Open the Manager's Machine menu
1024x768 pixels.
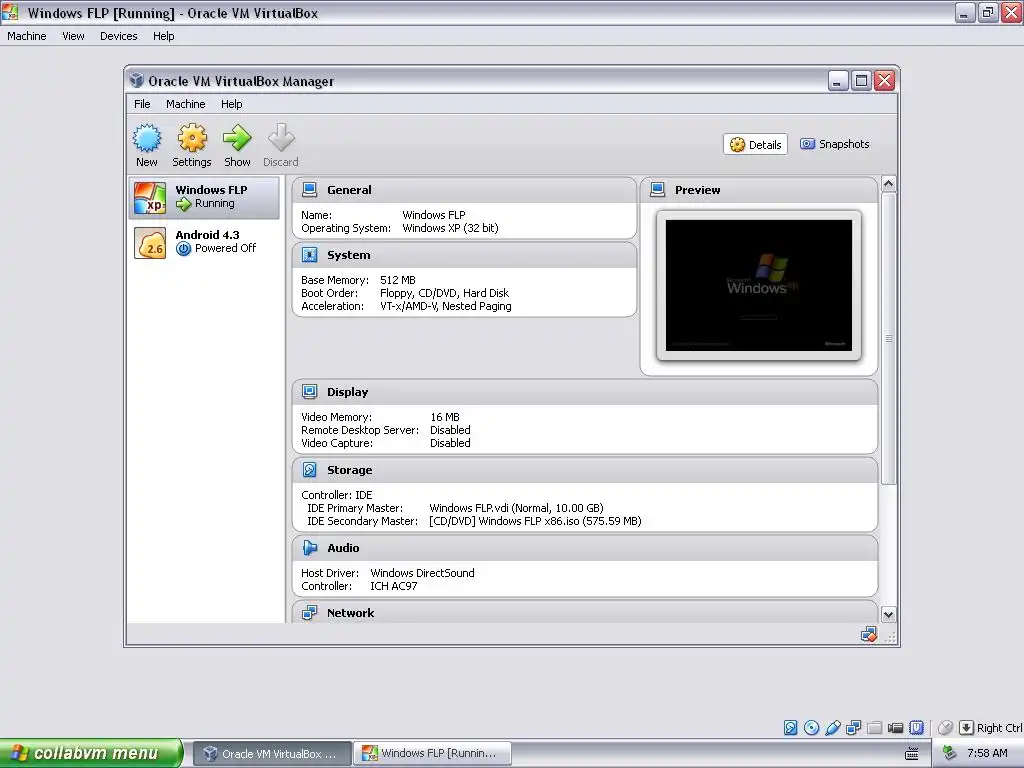tap(185, 104)
